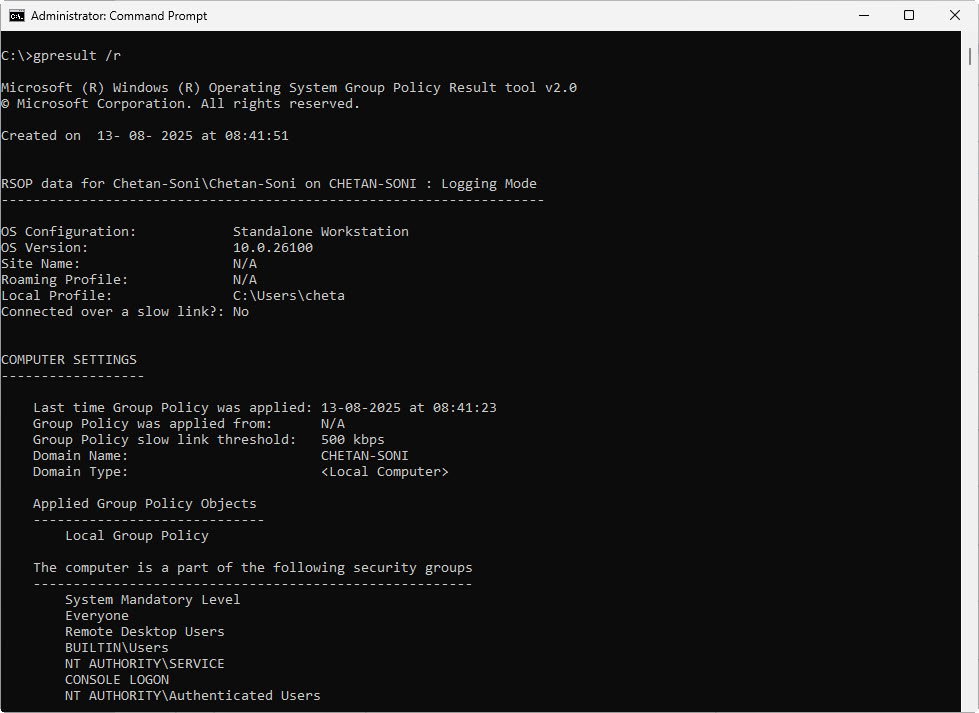Viewport: 979px width, 713px height.
Task: Click the 'Roaming Profile:' label
Action: point(64,280)
